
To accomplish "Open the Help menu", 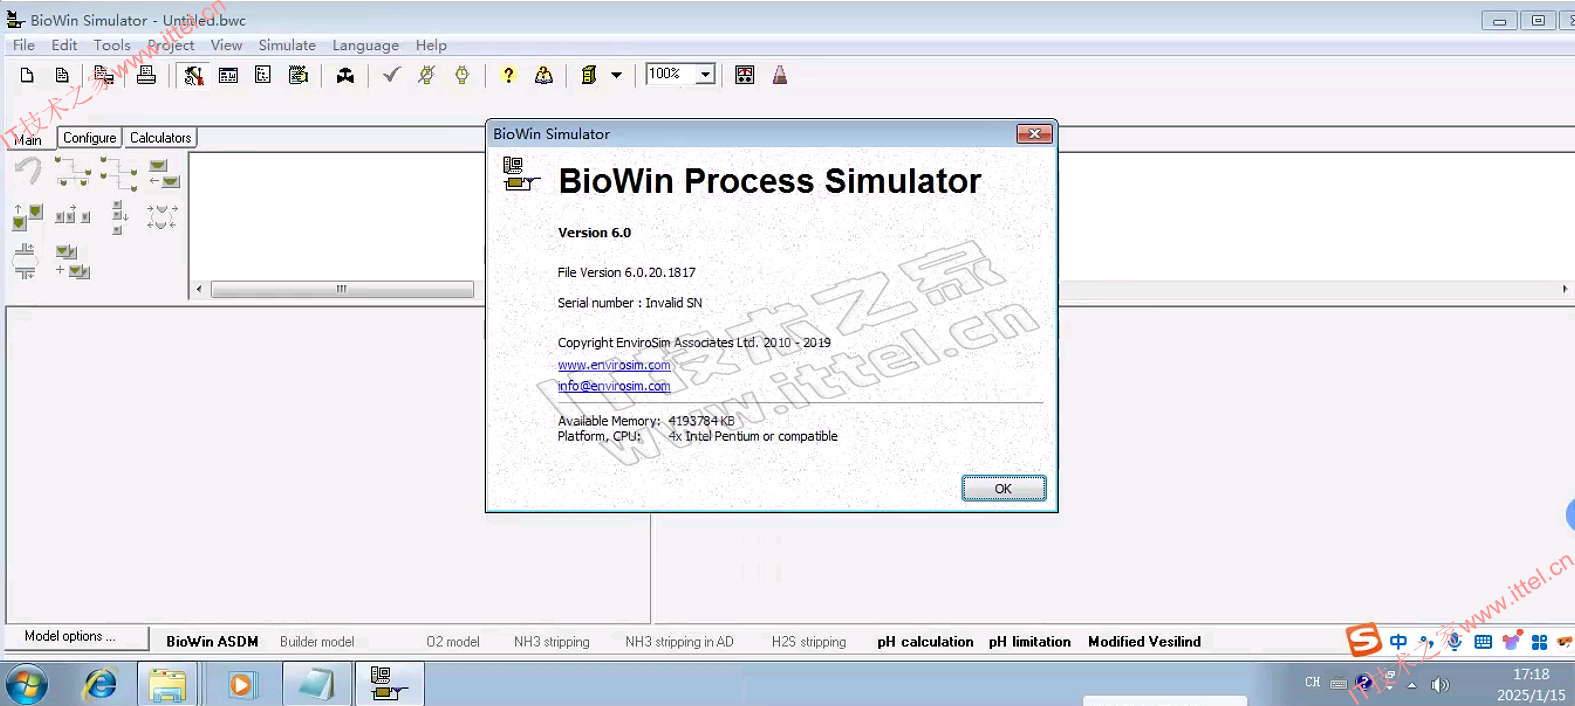I will coord(431,45).
